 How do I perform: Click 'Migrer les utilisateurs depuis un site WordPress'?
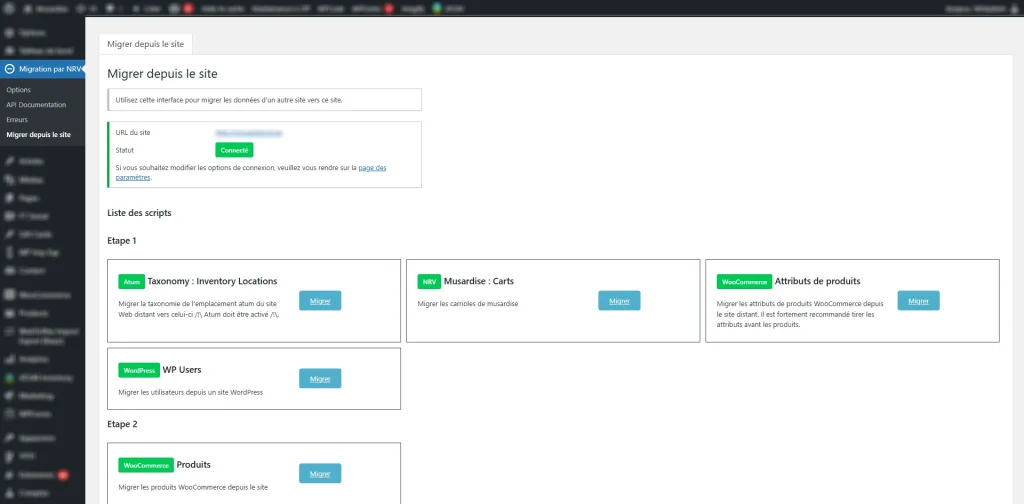(x=191, y=392)
